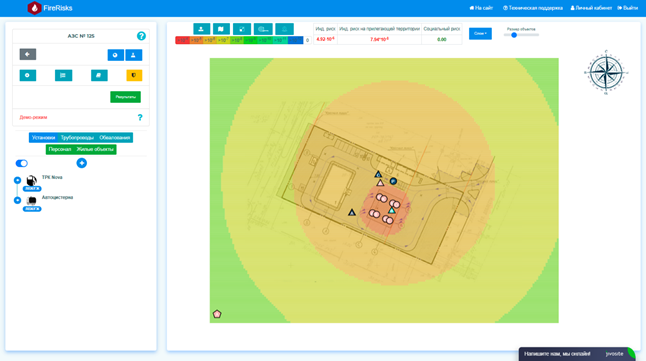The height and width of the screenshot is (361, 646).
Task: Click the pink pentagon marker on map
Action: [217, 314]
